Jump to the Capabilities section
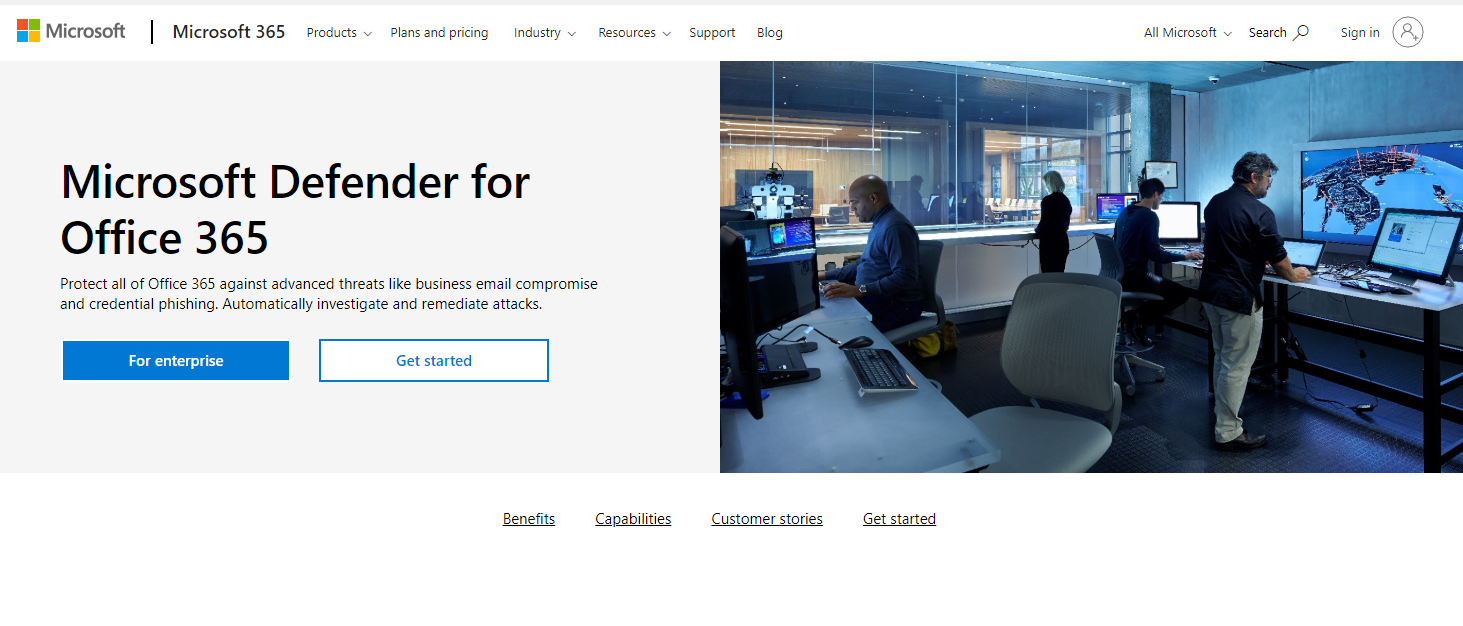This screenshot has height=626, width=1463. (633, 519)
